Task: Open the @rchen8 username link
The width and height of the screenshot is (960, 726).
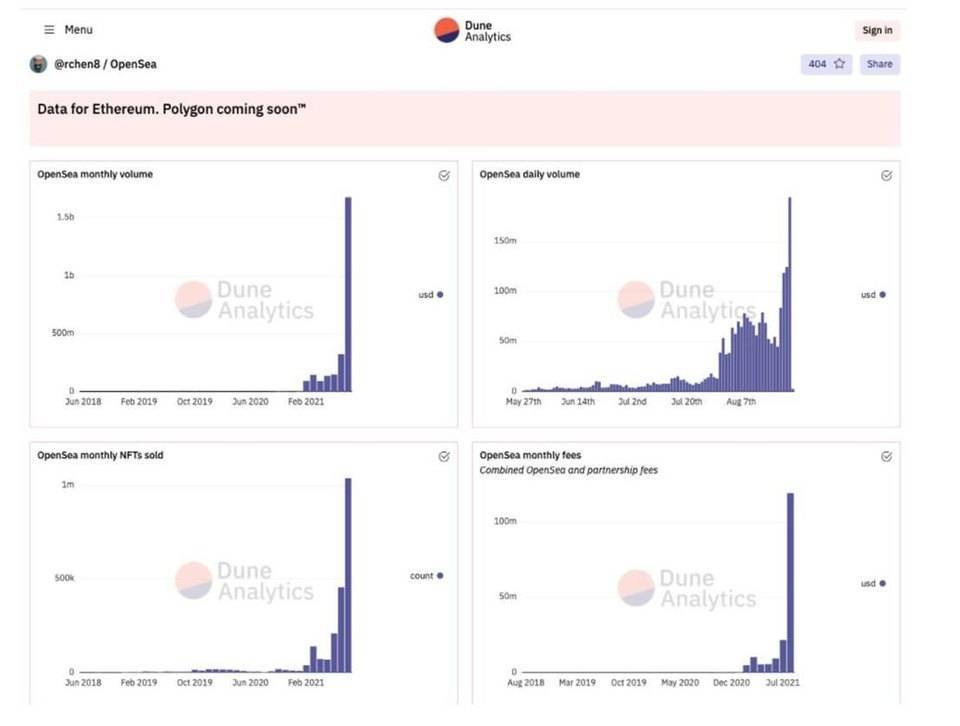Action: (75, 64)
